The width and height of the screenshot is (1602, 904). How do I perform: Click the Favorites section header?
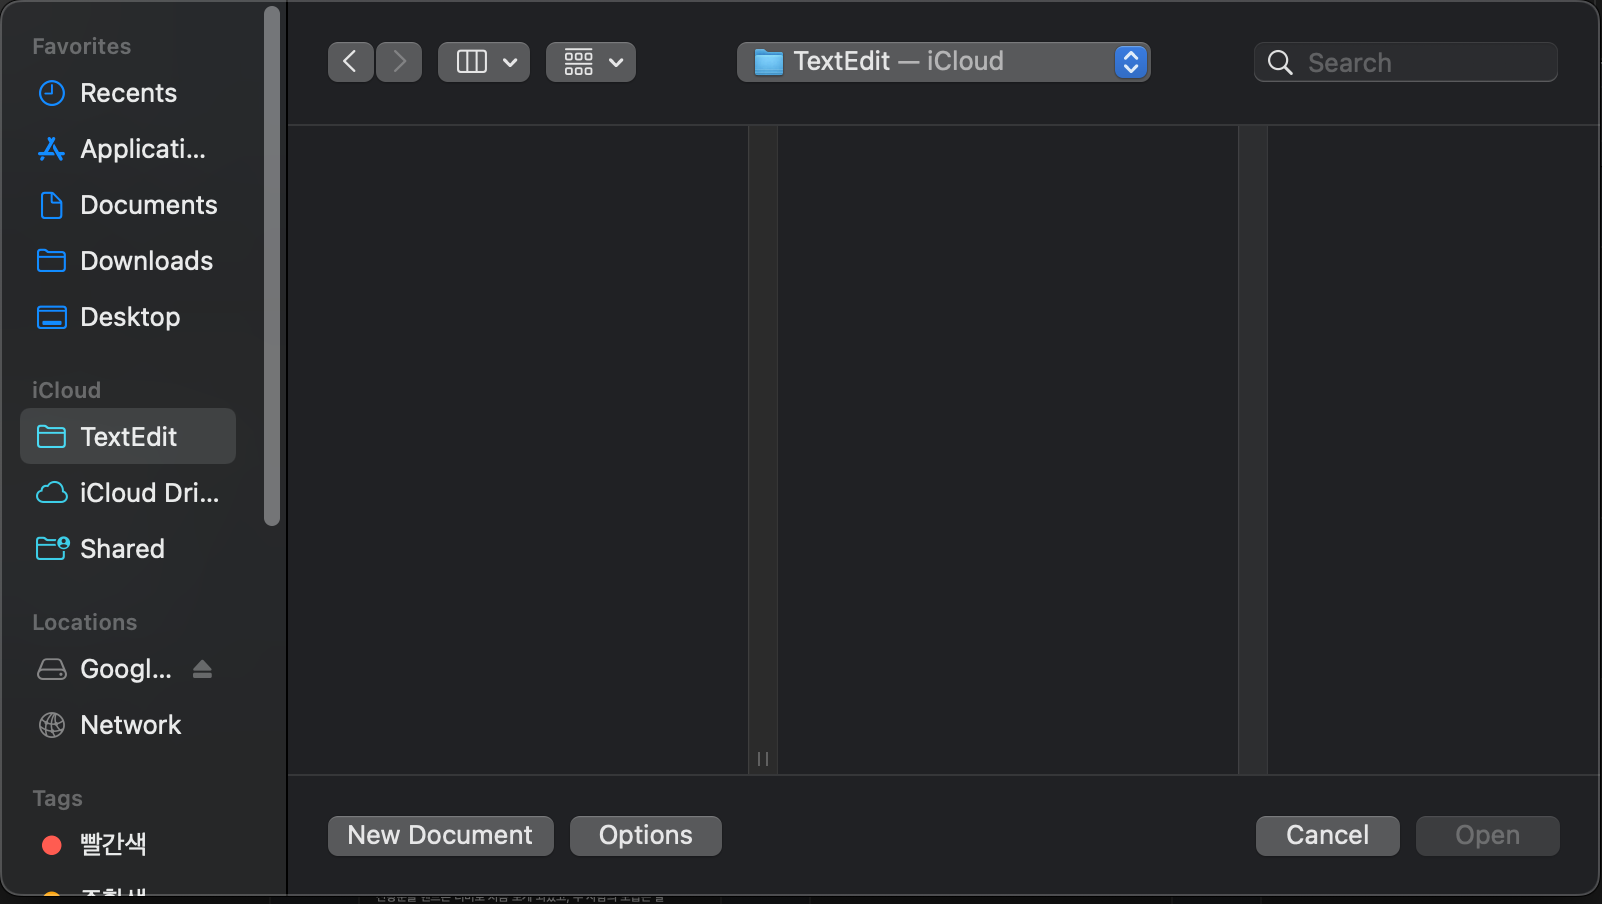82,46
